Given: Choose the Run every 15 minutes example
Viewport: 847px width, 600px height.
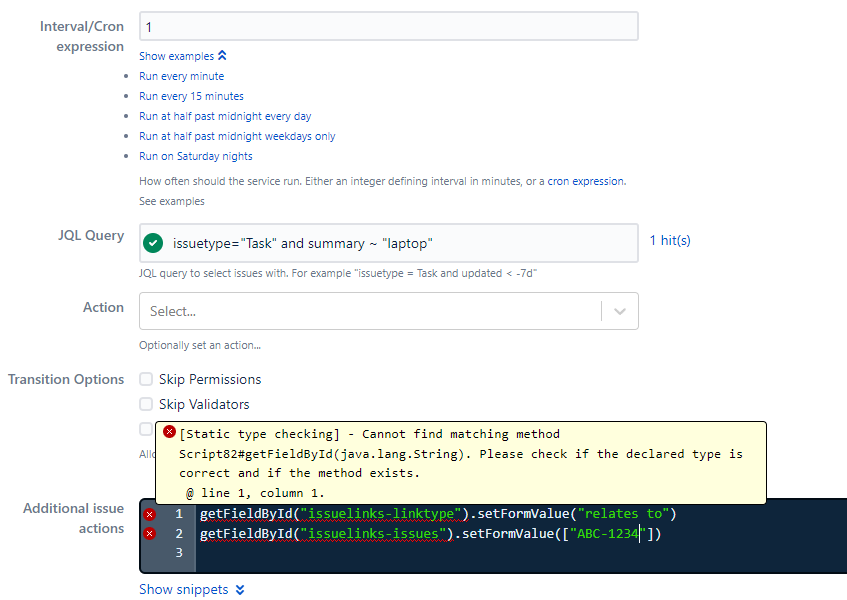Looking at the screenshot, I should coord(191,96).
